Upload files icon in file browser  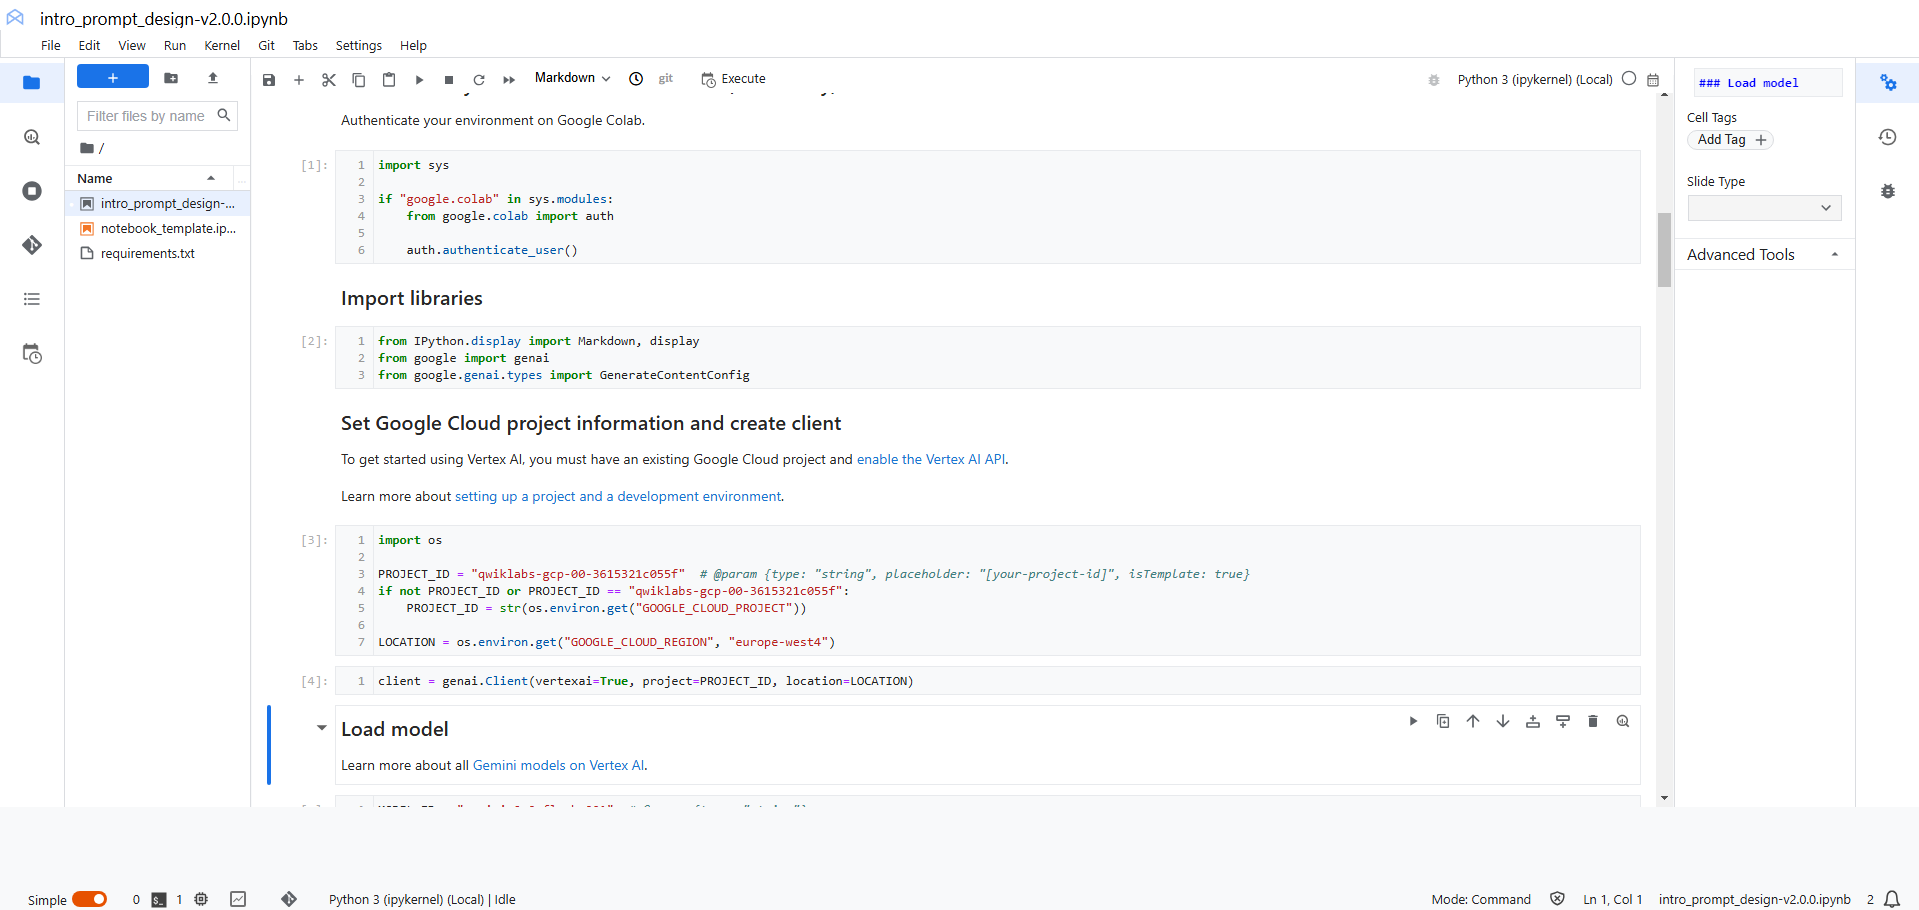(213, 78)
